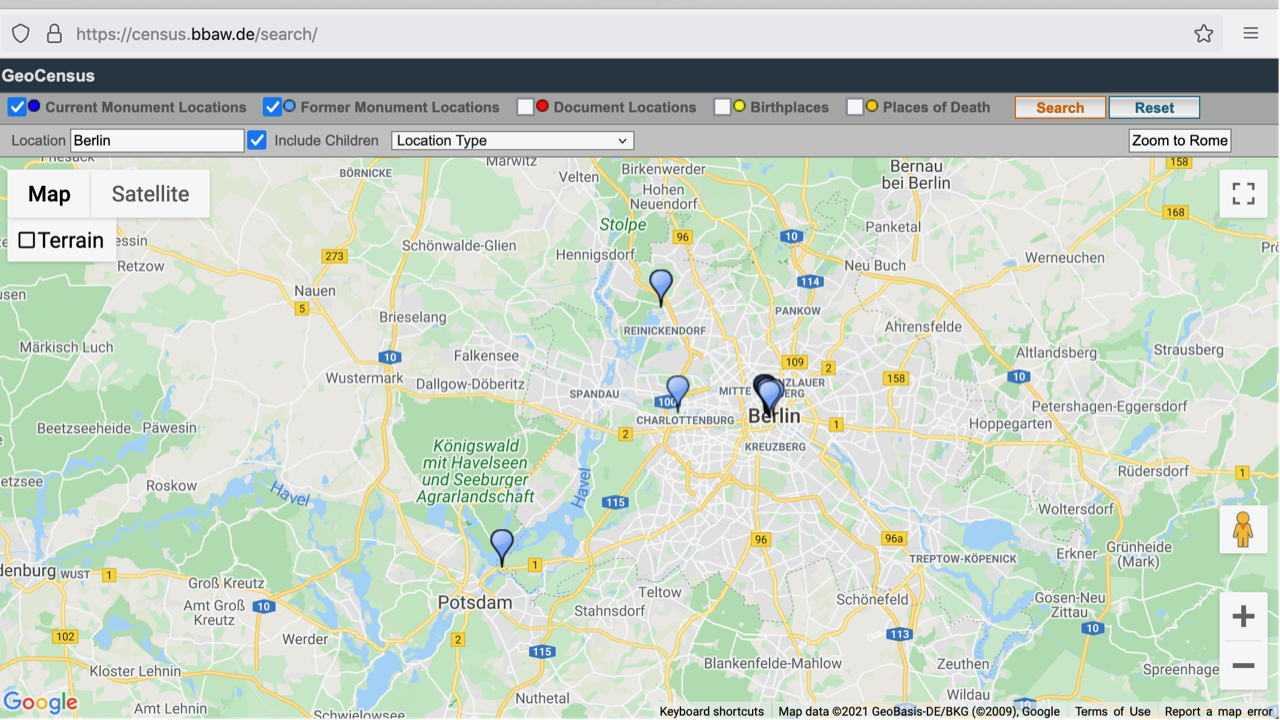Click the map marker near Potsdam
The height and width of the screenshot is (720, 1280).
(502, 547)
